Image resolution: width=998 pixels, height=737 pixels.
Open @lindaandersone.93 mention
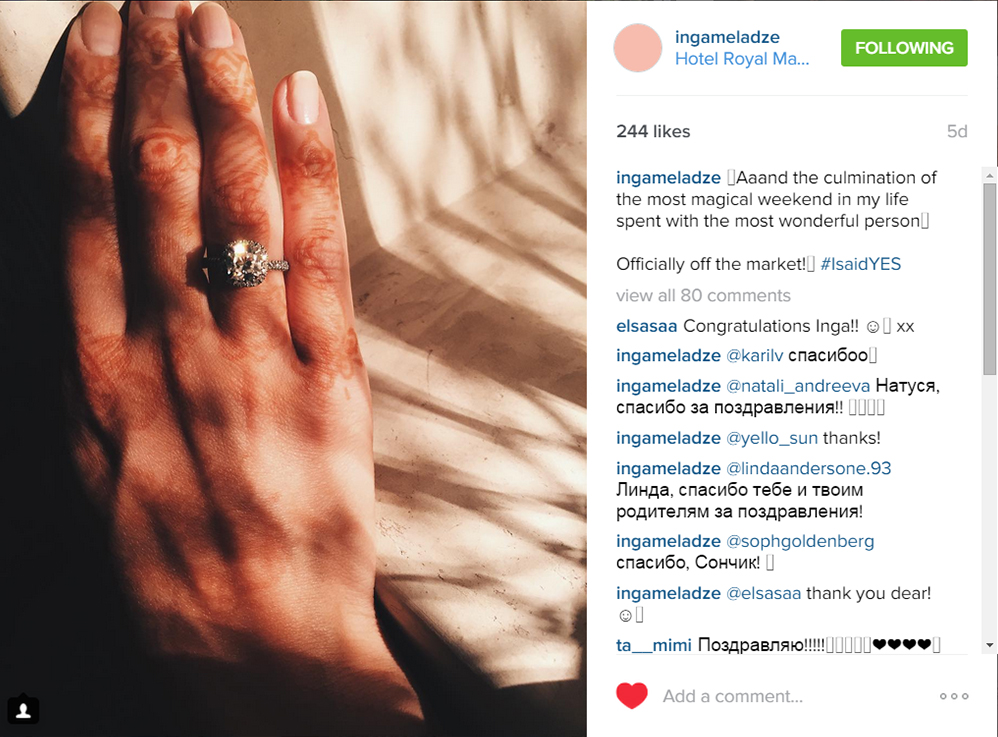(808, 468)
